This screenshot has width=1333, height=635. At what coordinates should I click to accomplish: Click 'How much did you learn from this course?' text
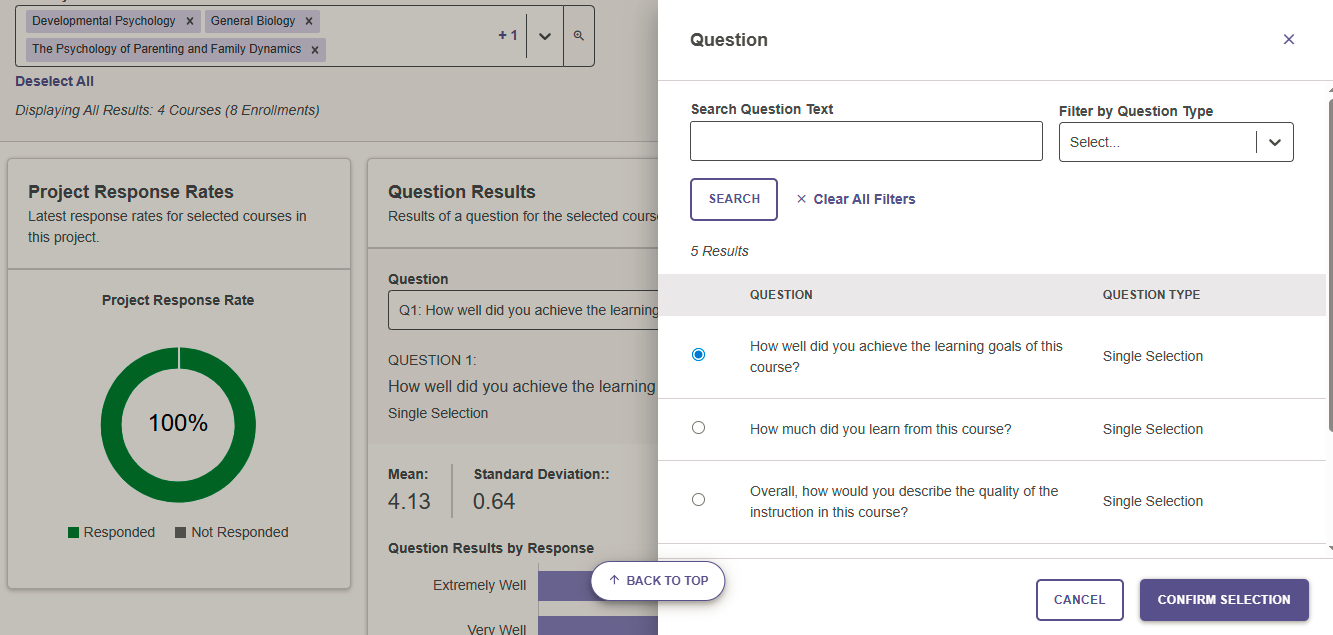point(880,429)
